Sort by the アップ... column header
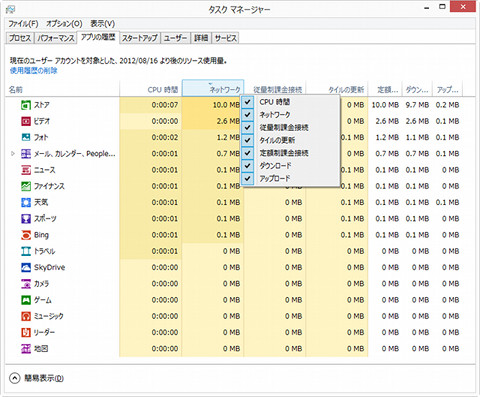This screenshot has width=480, height=397. click(447, 89)
